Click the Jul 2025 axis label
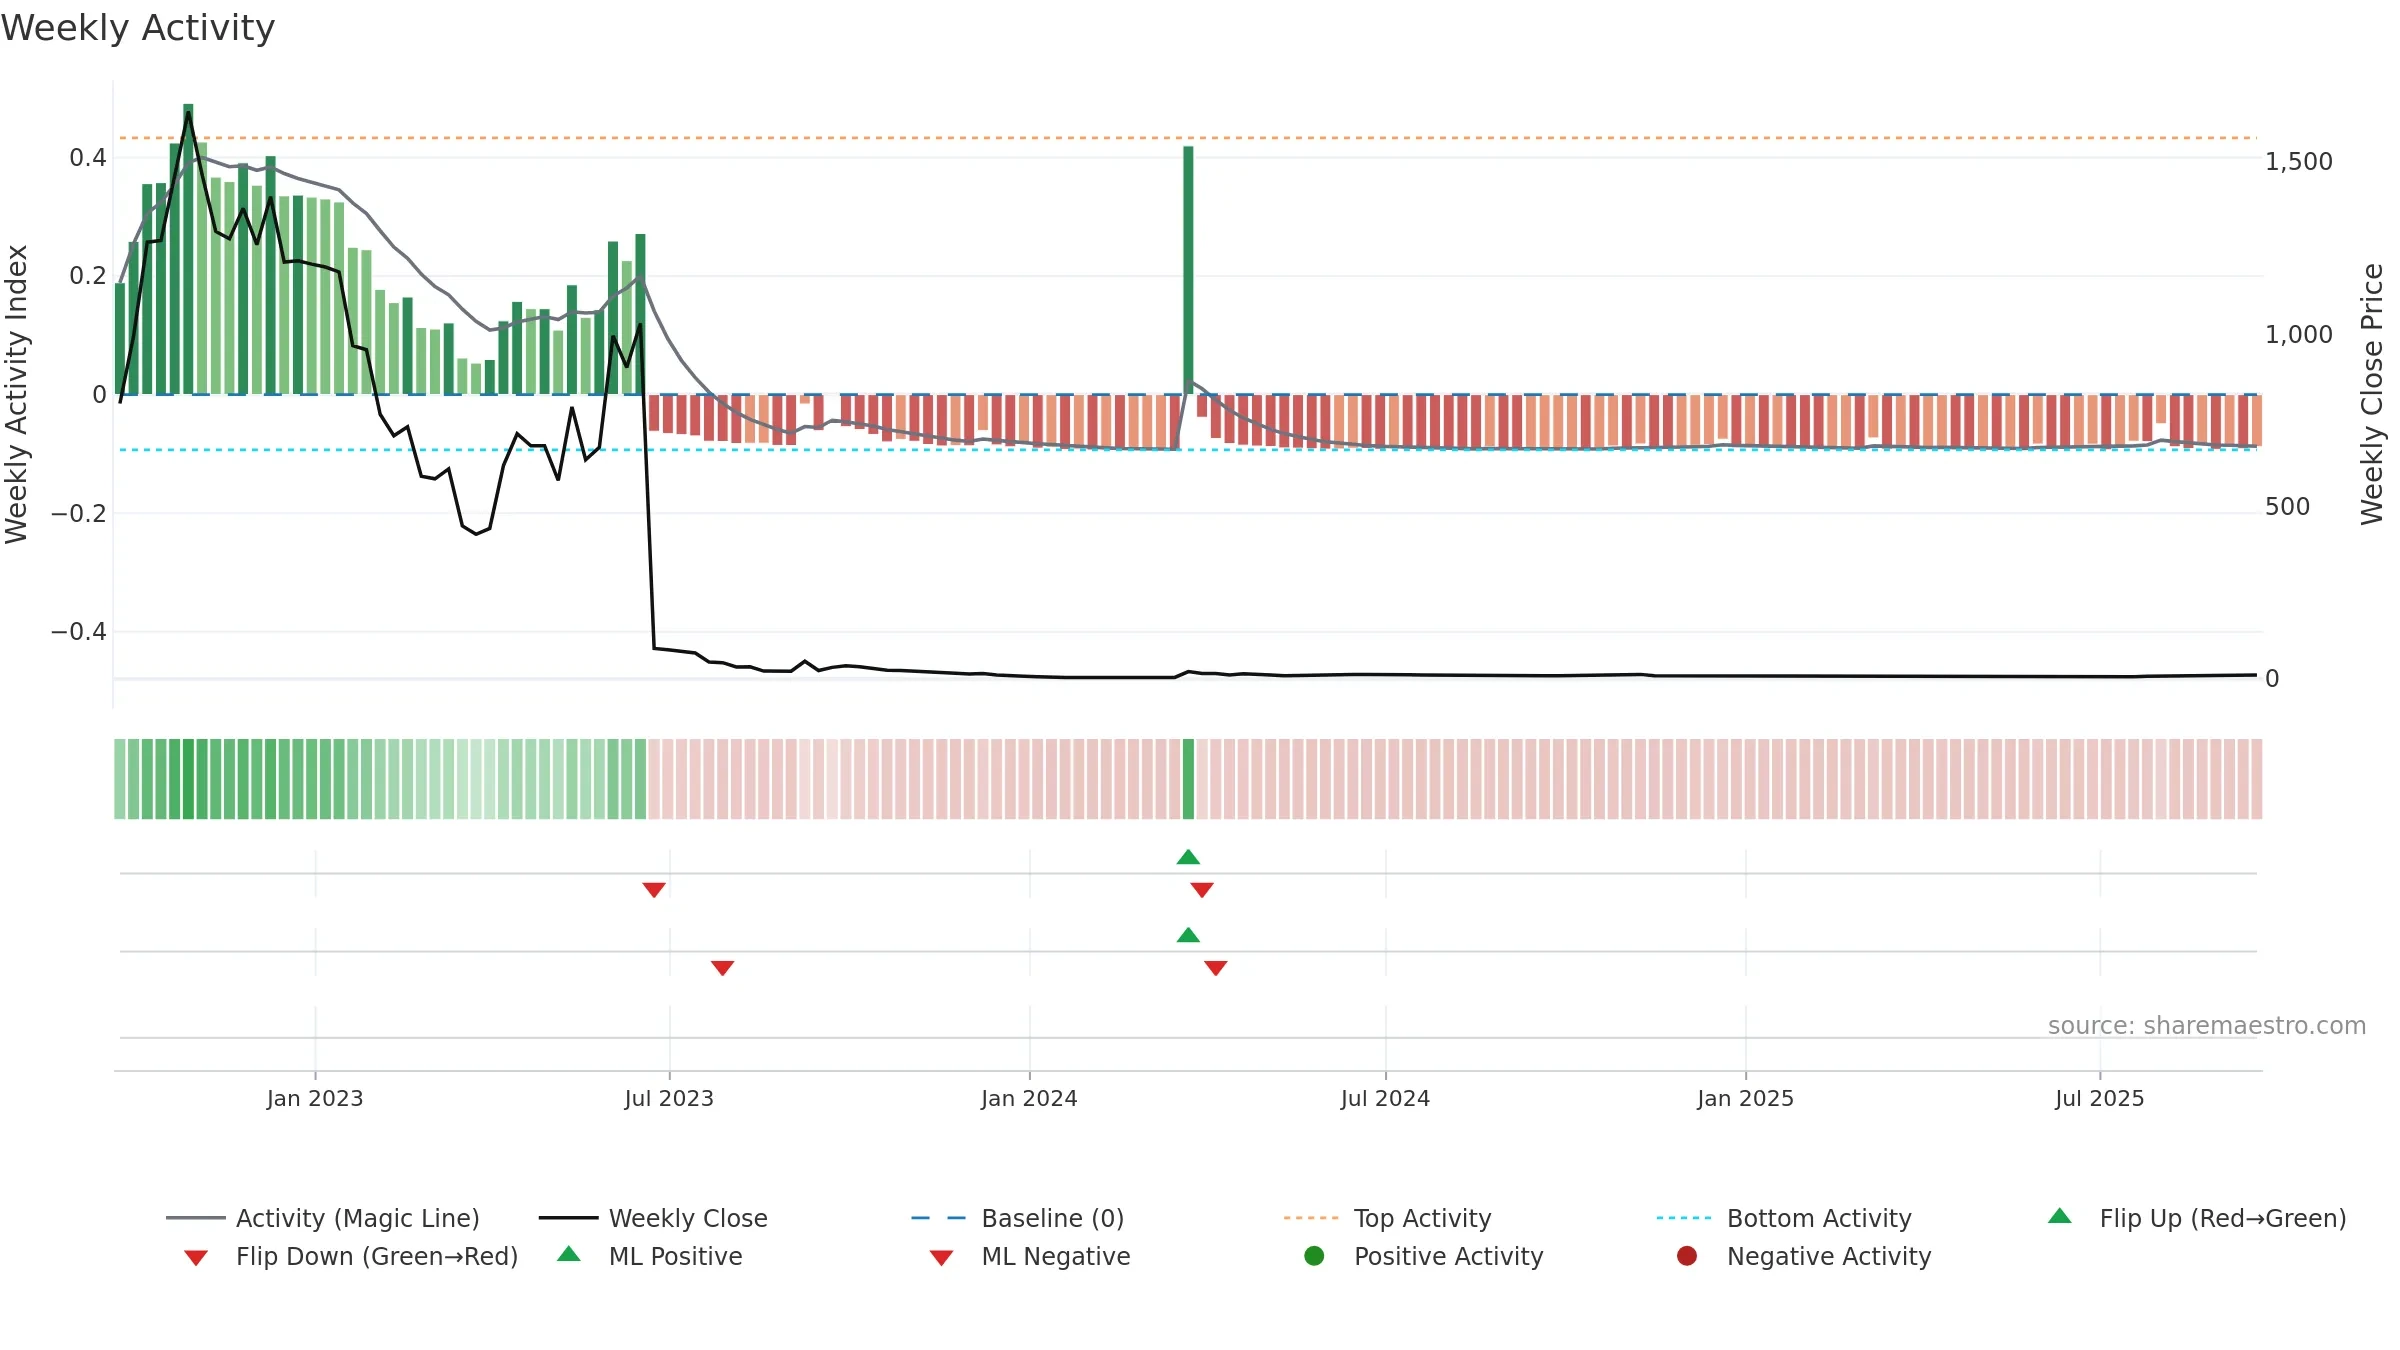Screen dimensions: 2400x1350 (2100, 1099)
